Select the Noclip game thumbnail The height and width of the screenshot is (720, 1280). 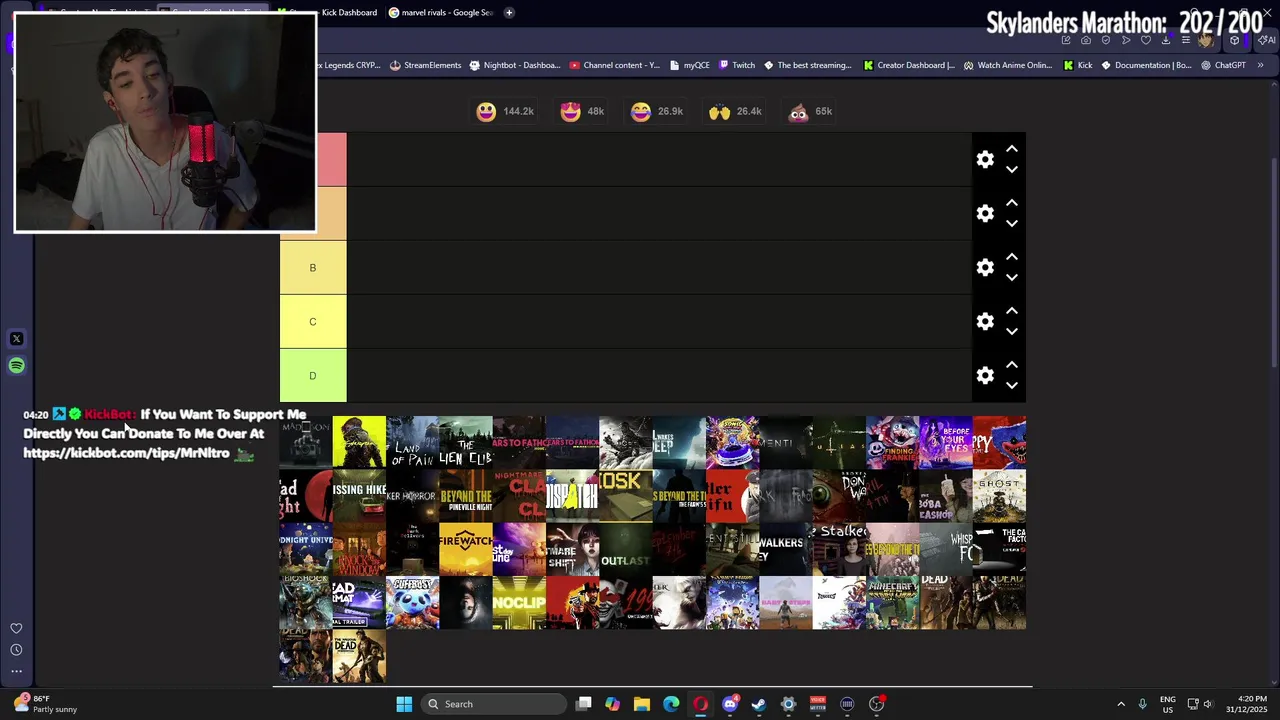pos(519,603)
